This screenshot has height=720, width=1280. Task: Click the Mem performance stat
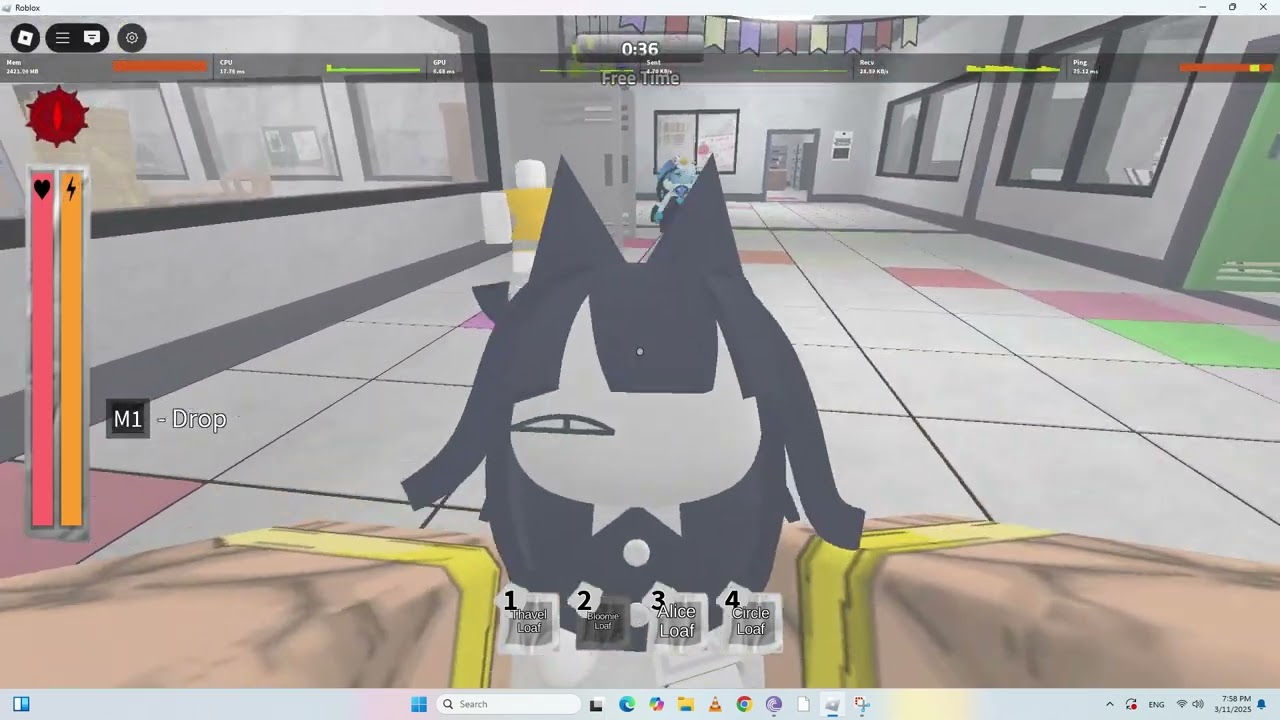pyautogui.click(x=107, y=66)
